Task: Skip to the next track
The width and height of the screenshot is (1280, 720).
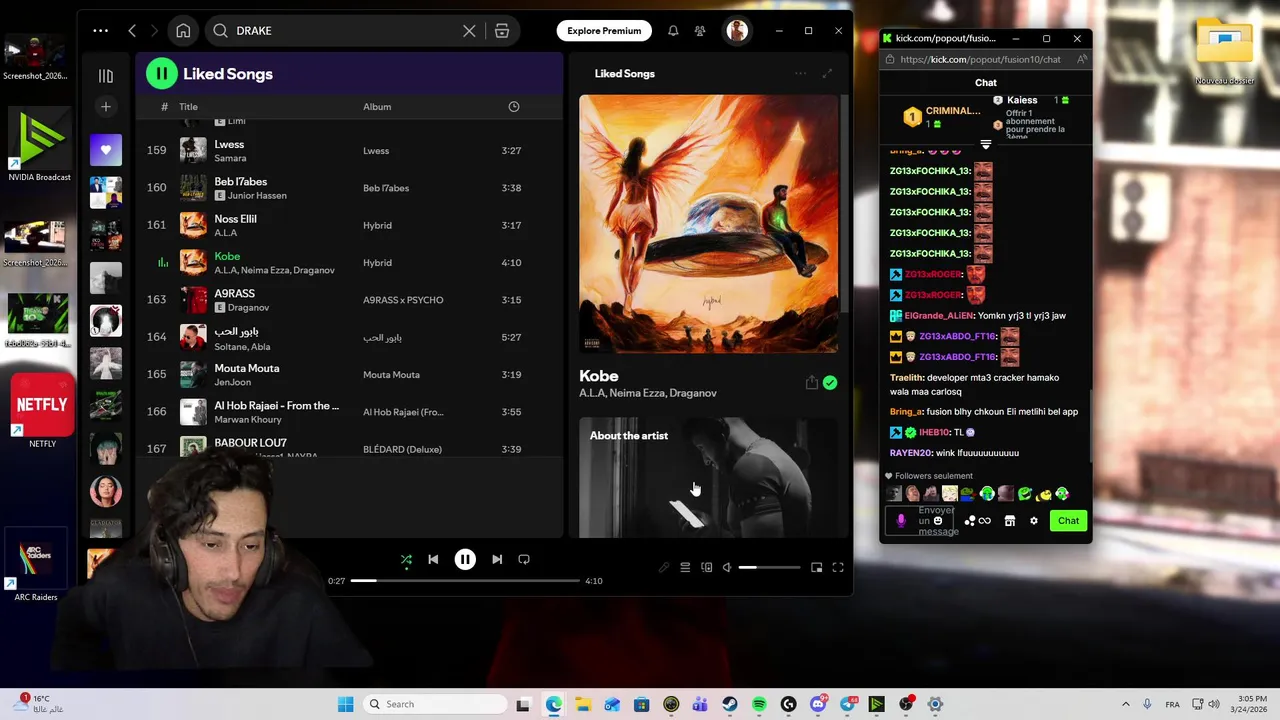Action: pyautogui.click(x=497, y=559)
